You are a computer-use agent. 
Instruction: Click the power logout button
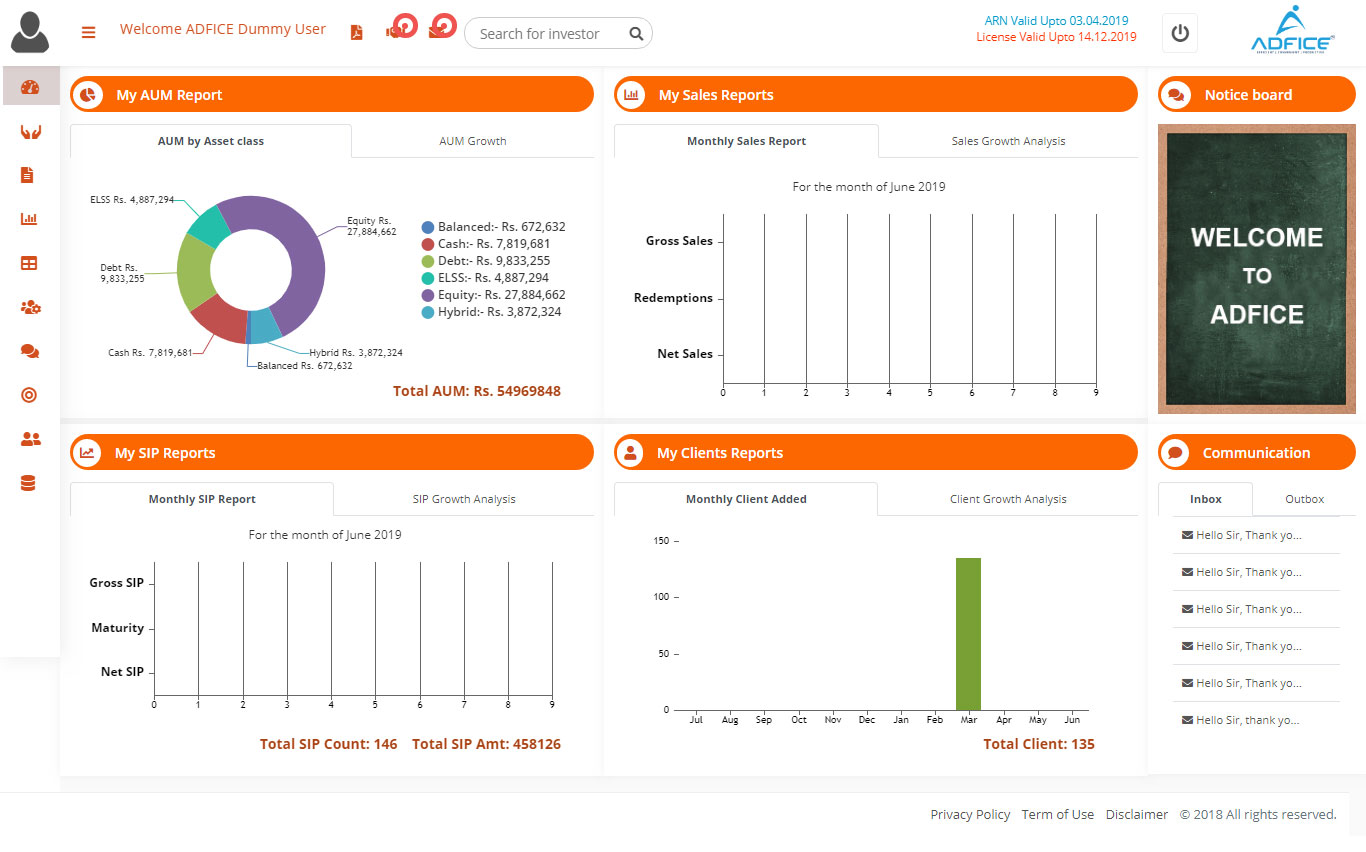pos(1180,33)
